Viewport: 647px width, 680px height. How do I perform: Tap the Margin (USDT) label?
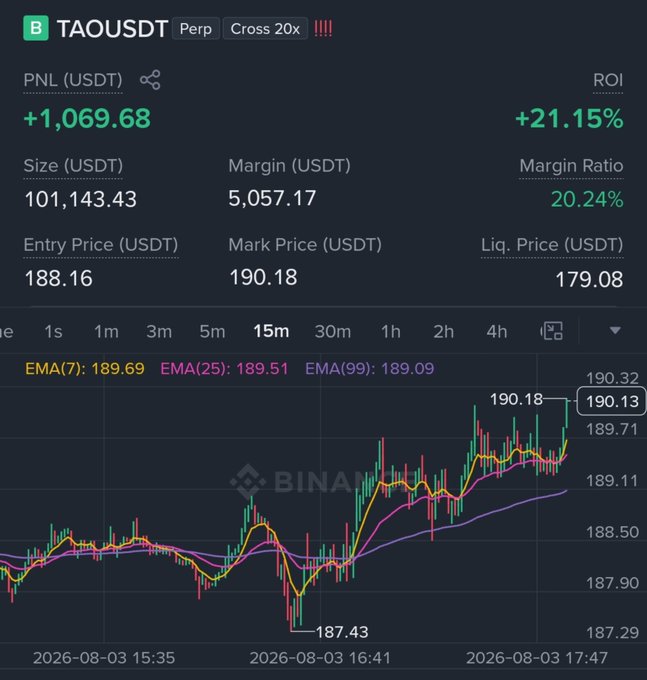point(290,166)
